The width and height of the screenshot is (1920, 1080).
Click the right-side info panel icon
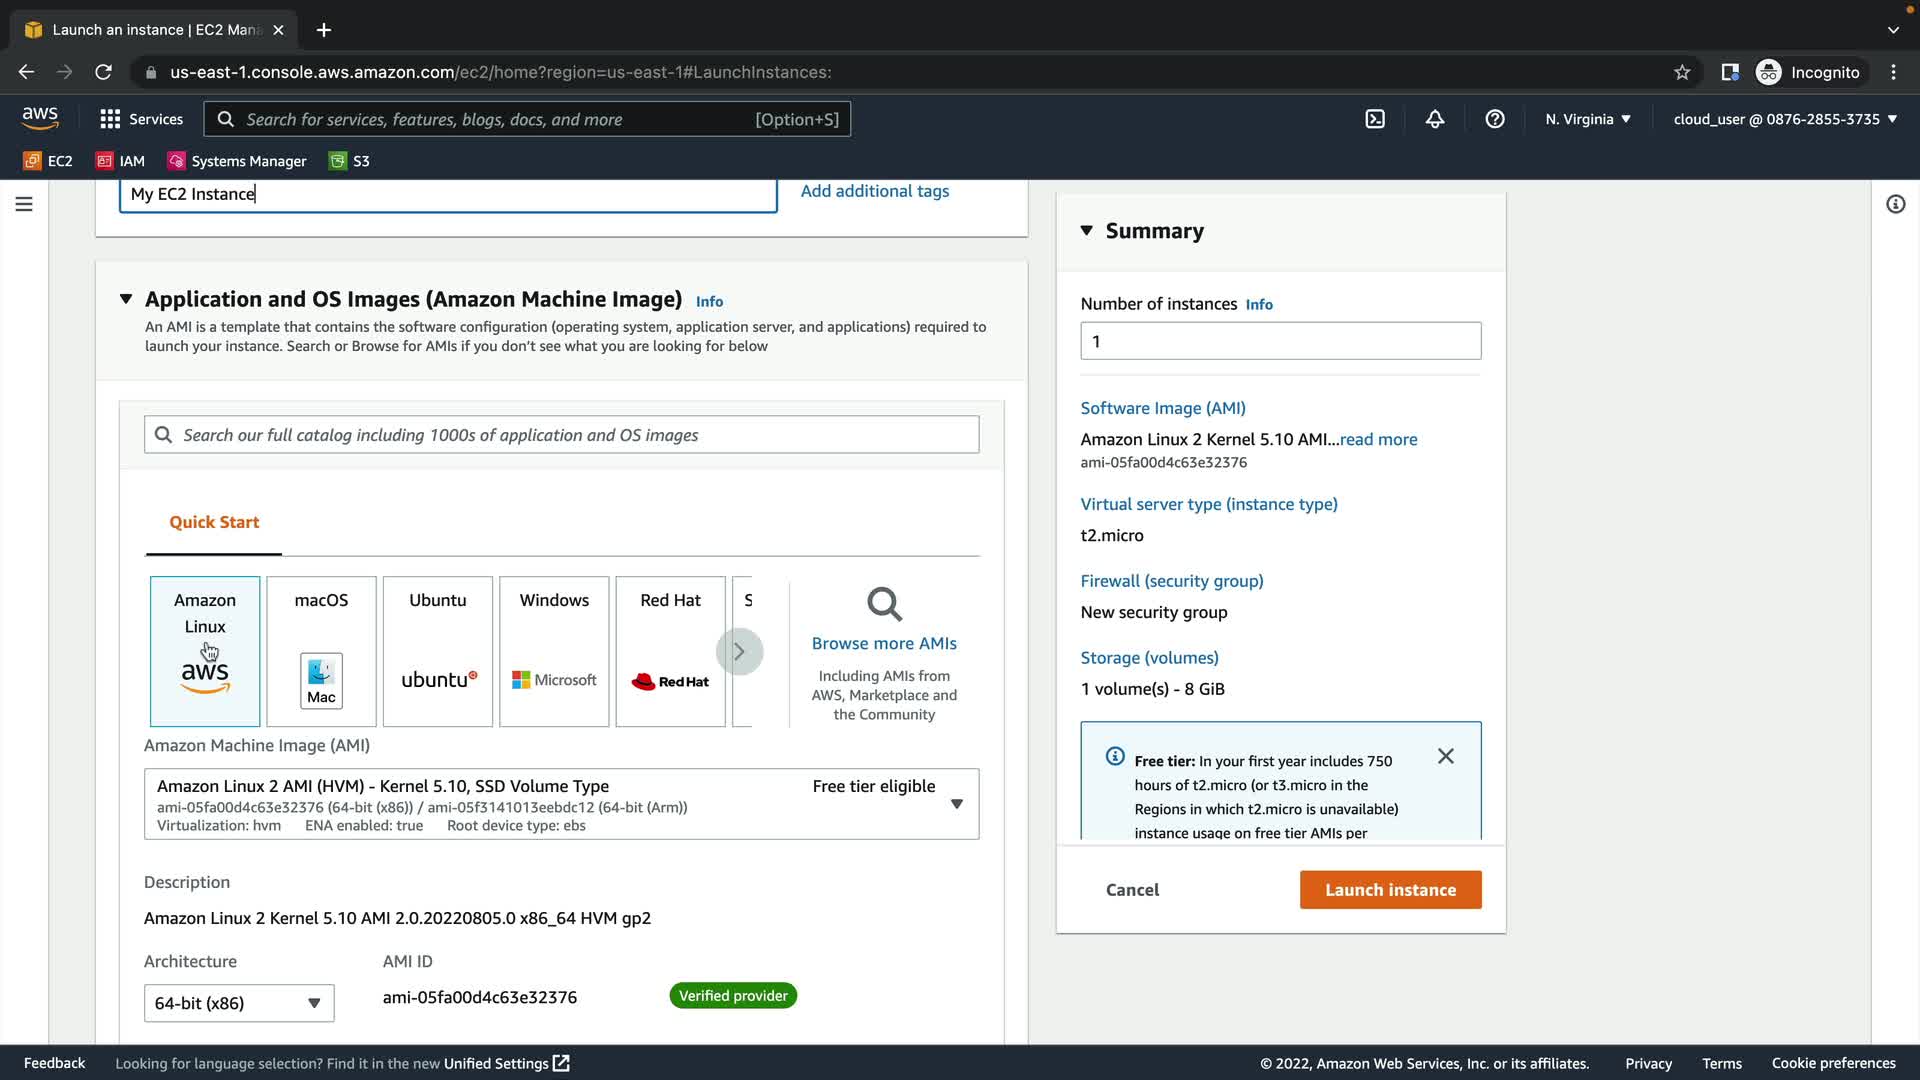click(x=1895, y=204)
